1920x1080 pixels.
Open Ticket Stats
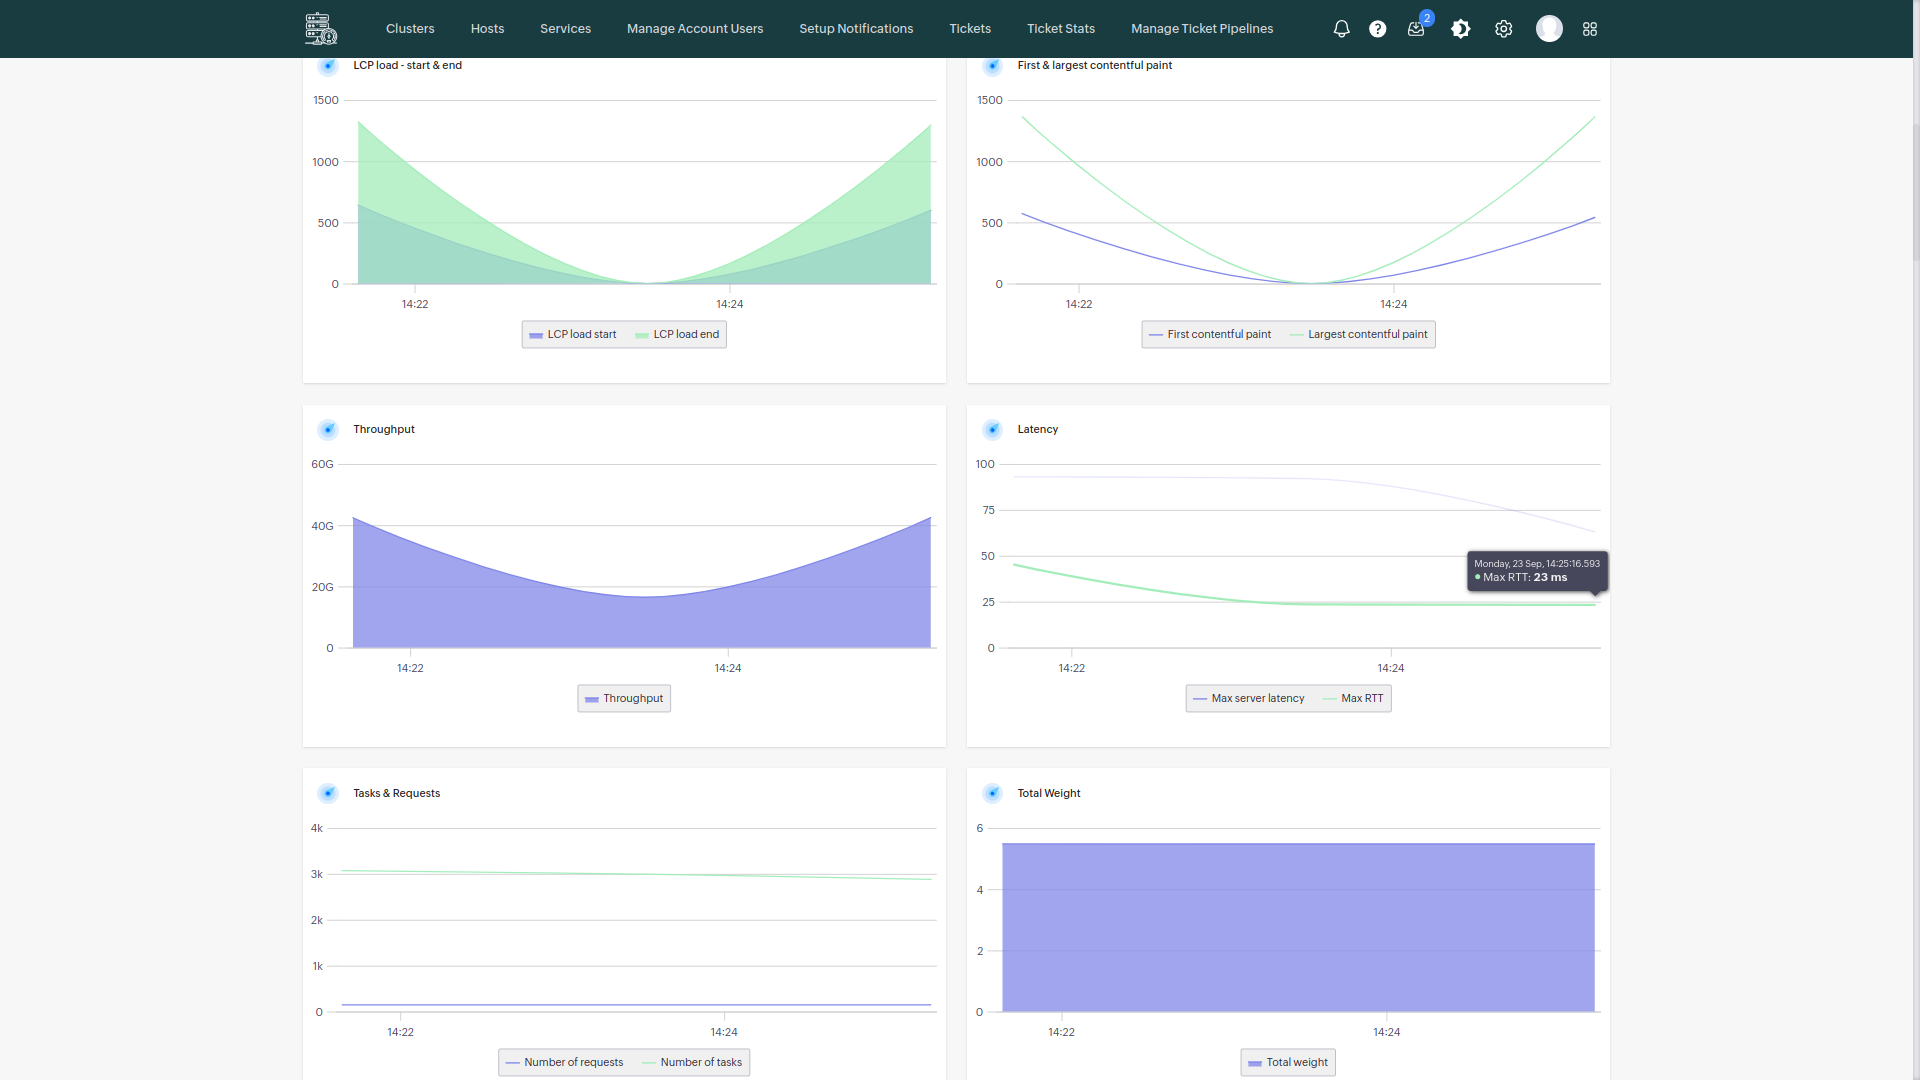(1061, 29)
